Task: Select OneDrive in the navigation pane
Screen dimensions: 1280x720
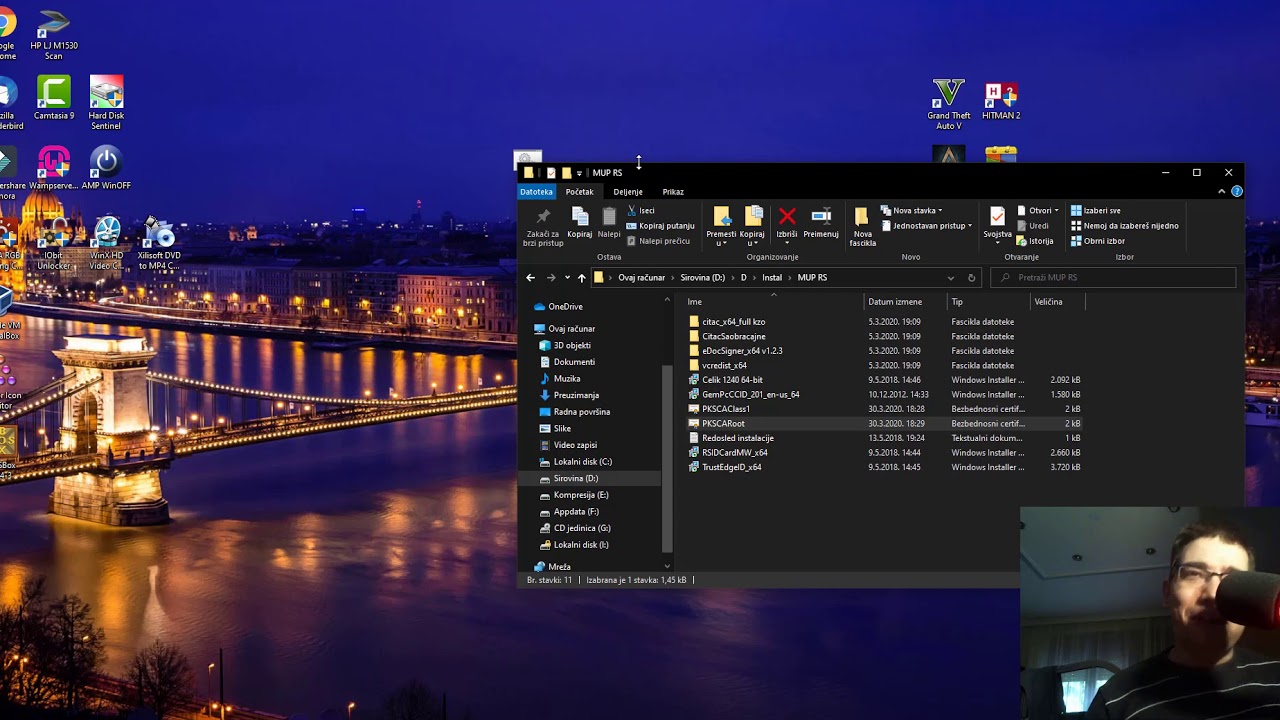Action: coord(565,307)
